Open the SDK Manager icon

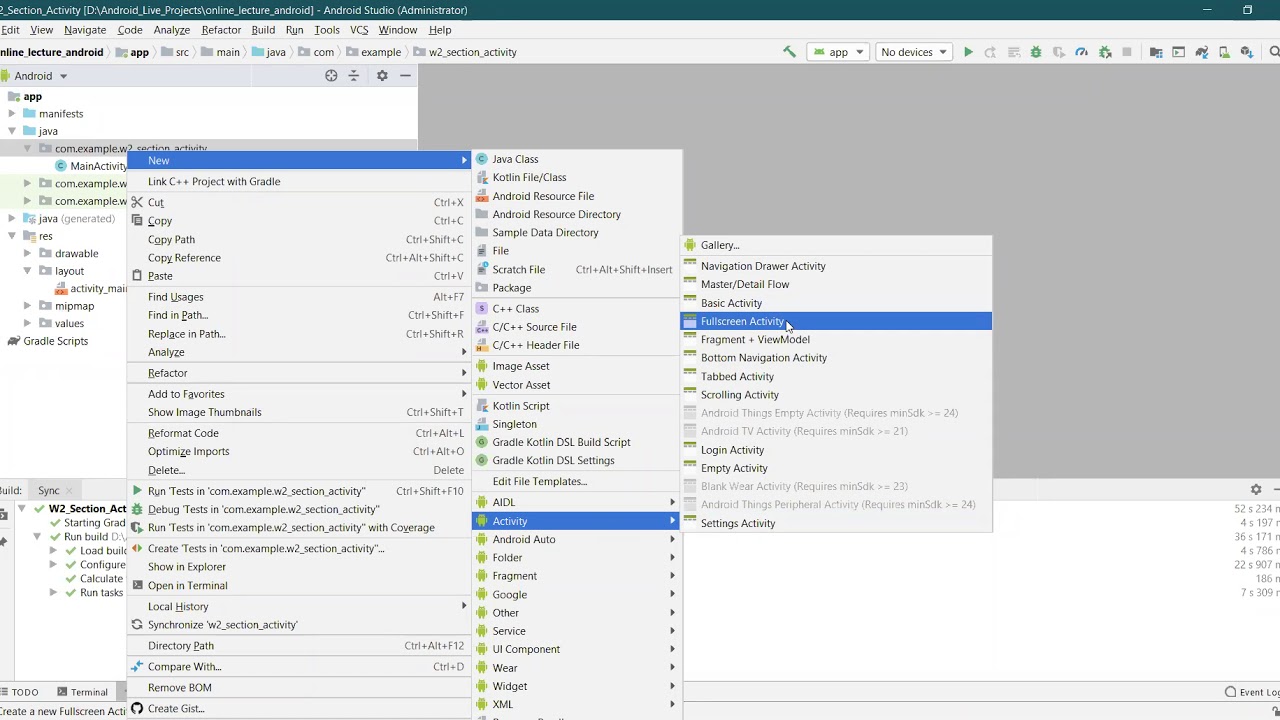(x=1246, y=52)
